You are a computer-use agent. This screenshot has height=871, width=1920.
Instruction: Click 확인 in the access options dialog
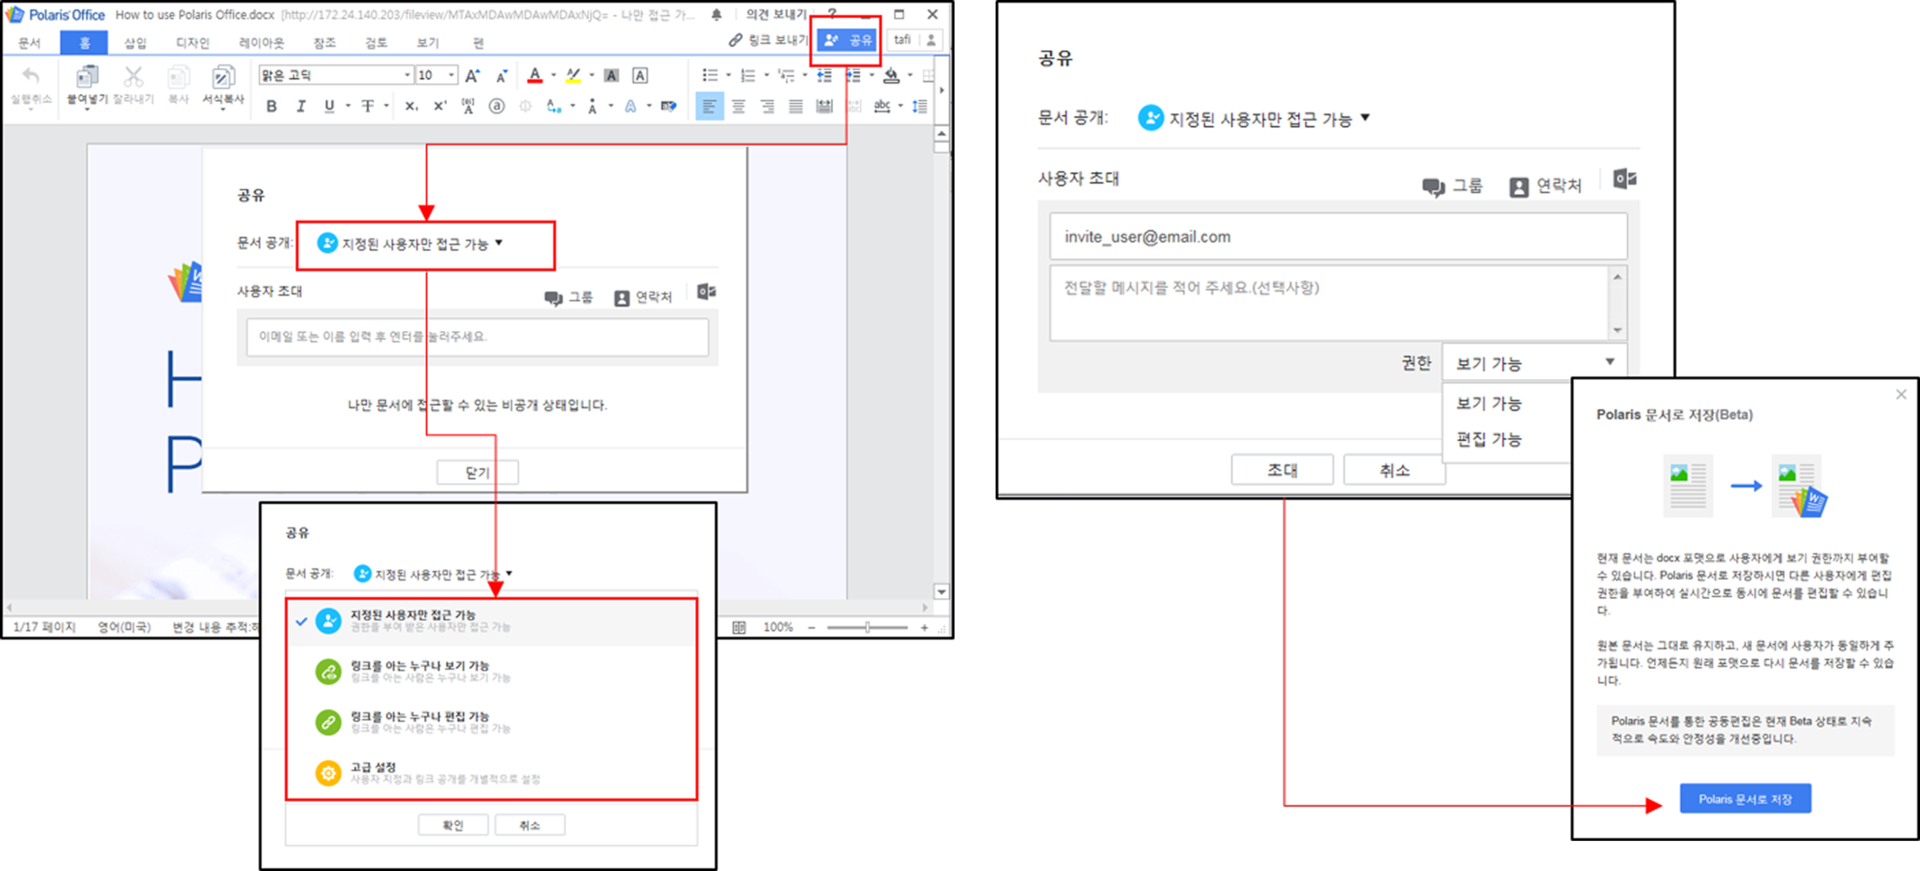[x=453, y=825]
